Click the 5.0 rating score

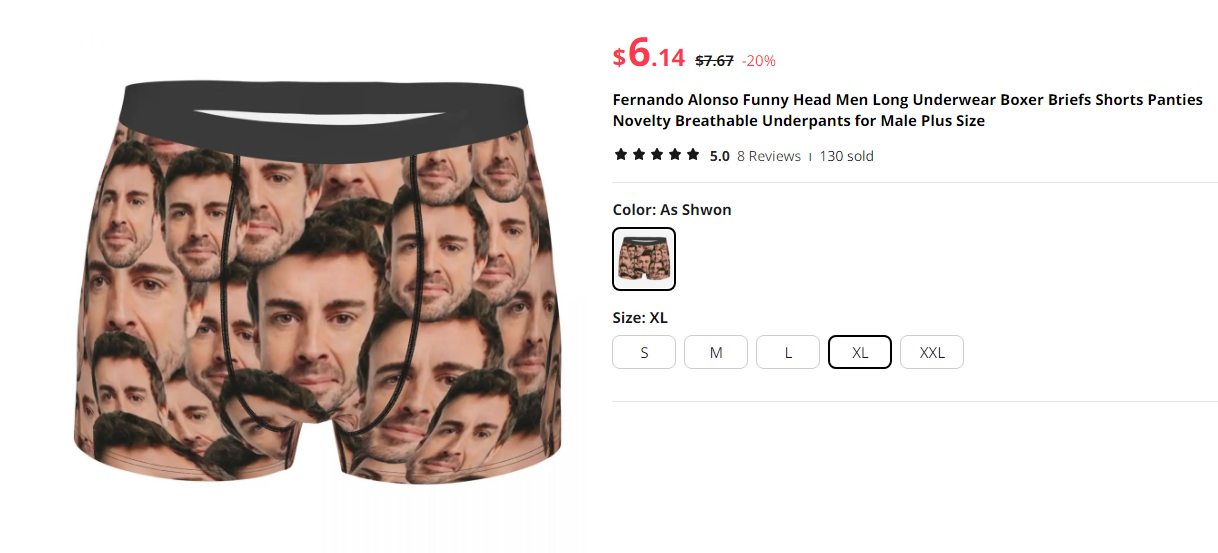(x=719, y=156)
